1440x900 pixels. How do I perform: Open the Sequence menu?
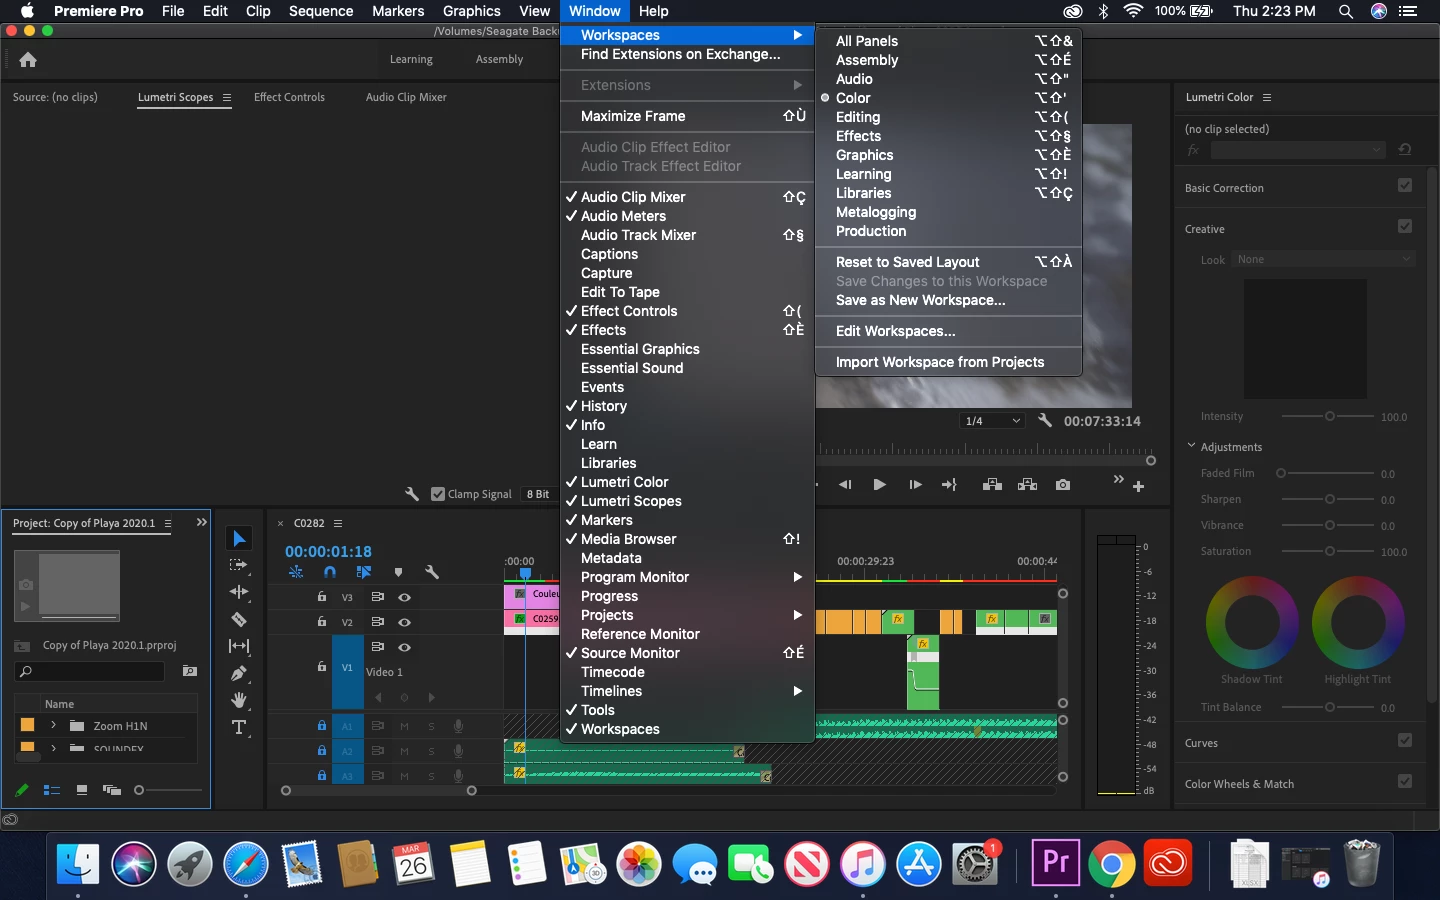click(x=320, y=11)
